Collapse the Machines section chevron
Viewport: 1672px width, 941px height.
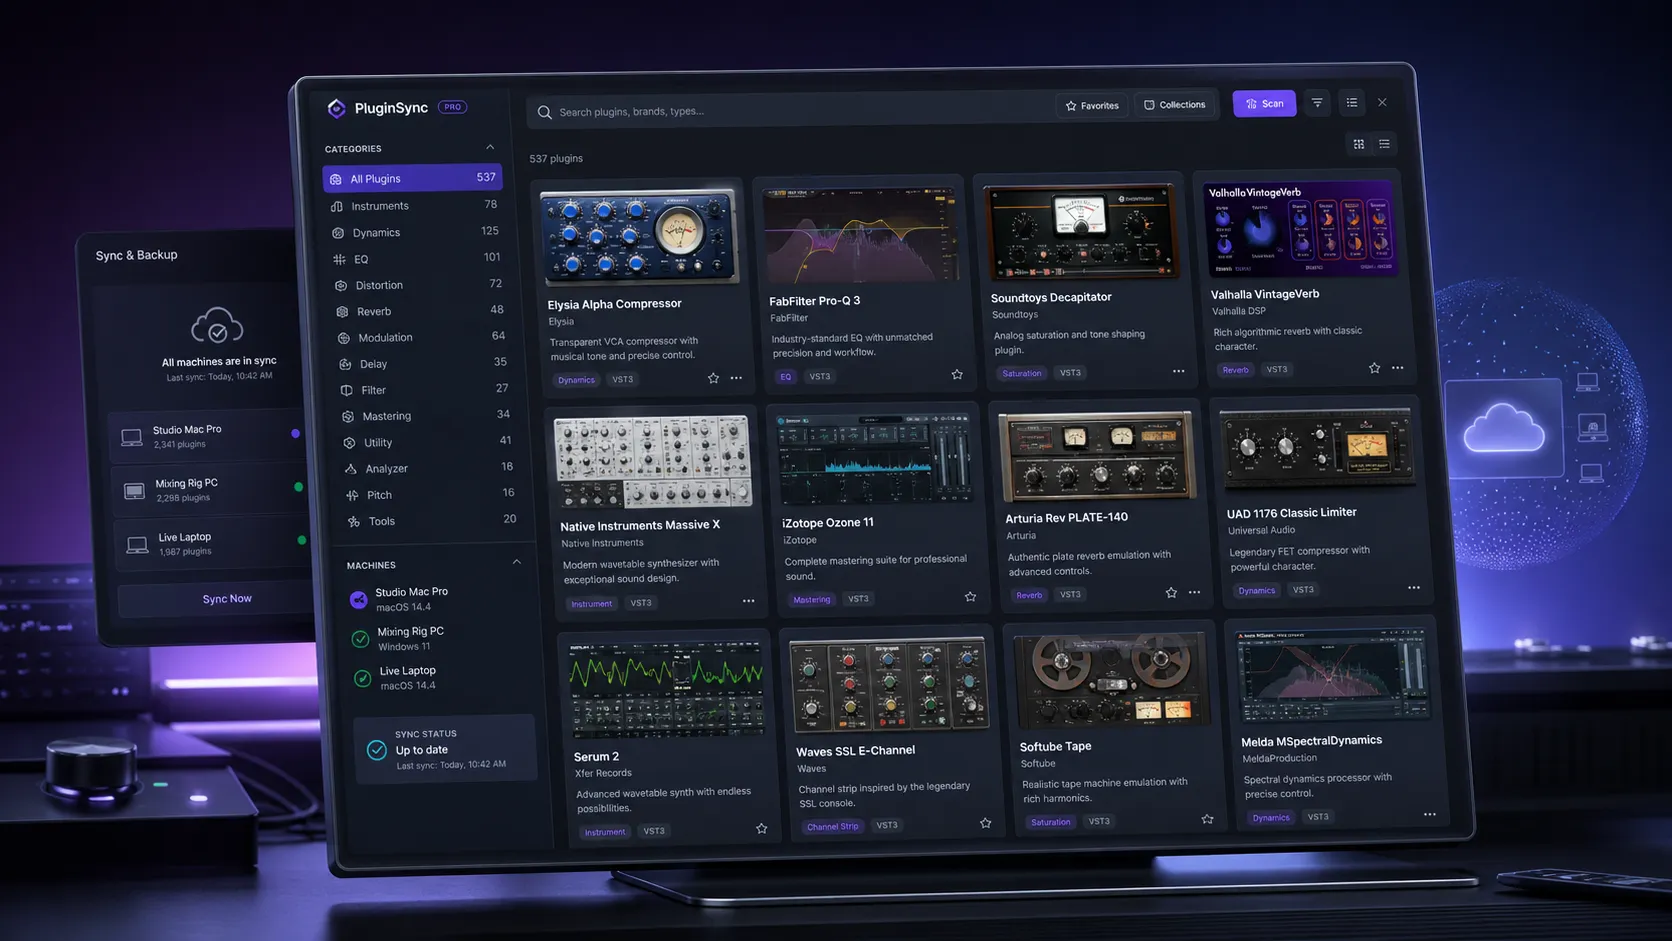(x=517, y=562)
